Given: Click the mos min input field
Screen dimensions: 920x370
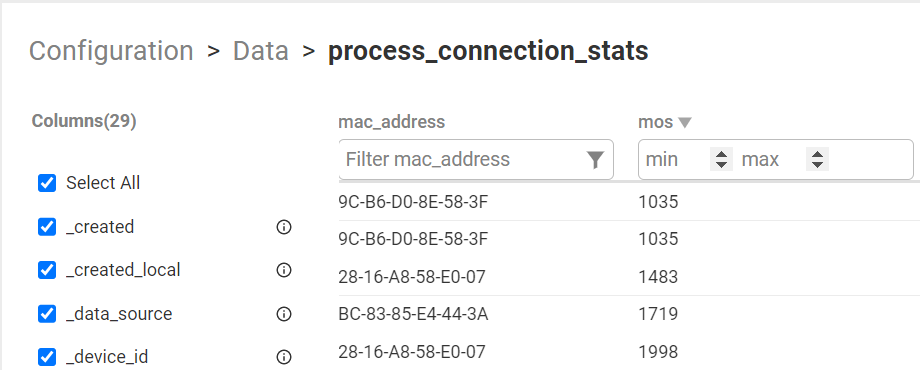Looking at the screenshot, I should point(676,159).
